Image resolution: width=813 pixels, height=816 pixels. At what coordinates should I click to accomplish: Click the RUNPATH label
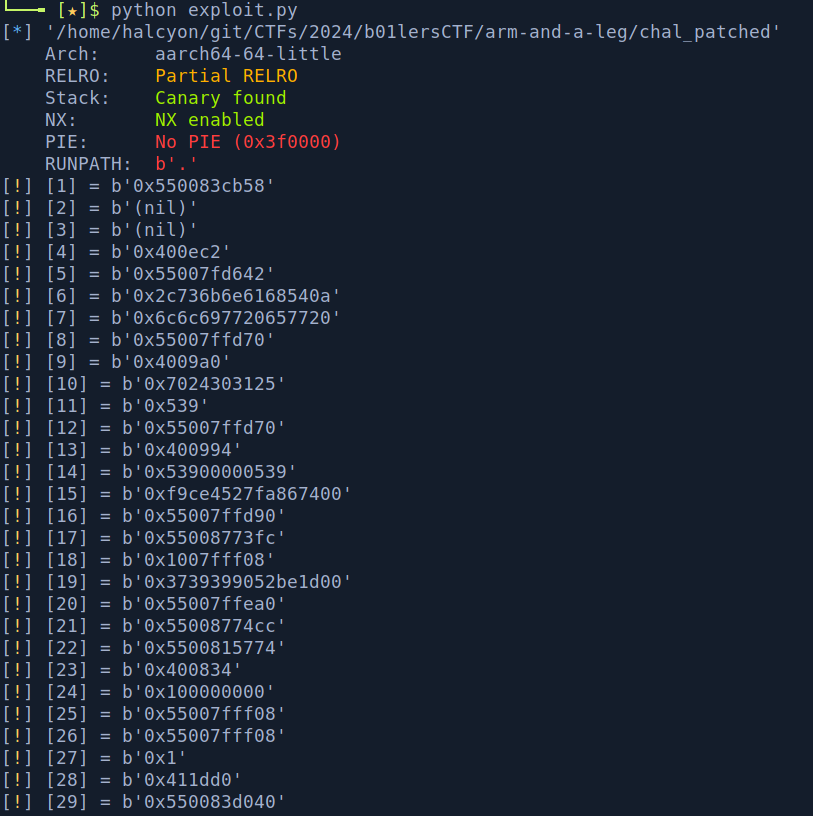coord(88,164)
